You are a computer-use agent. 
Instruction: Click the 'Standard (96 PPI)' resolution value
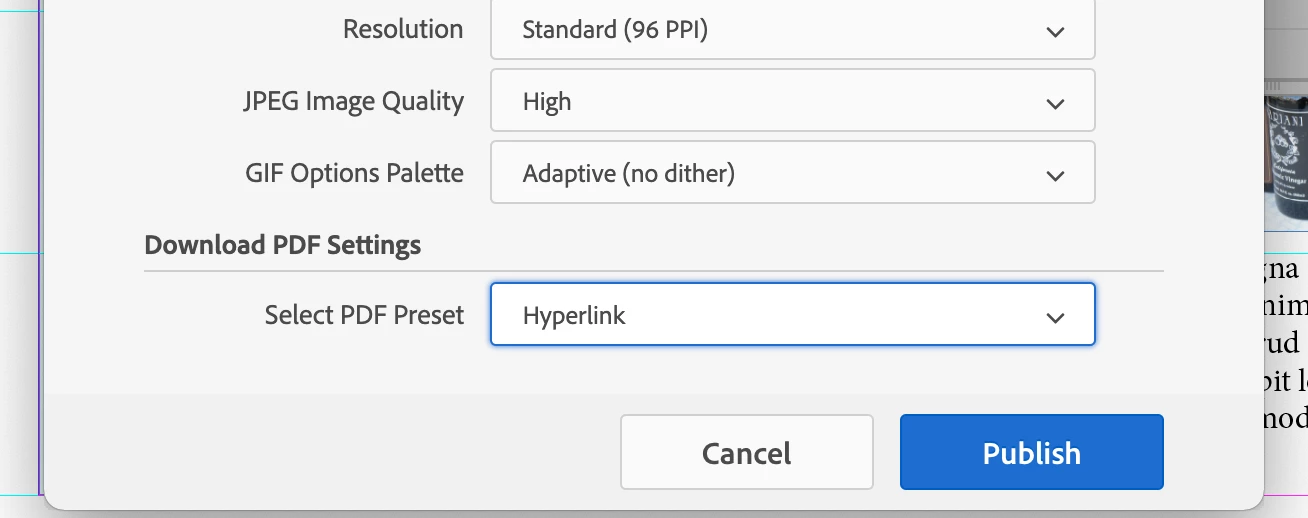(x=615, y=30)
